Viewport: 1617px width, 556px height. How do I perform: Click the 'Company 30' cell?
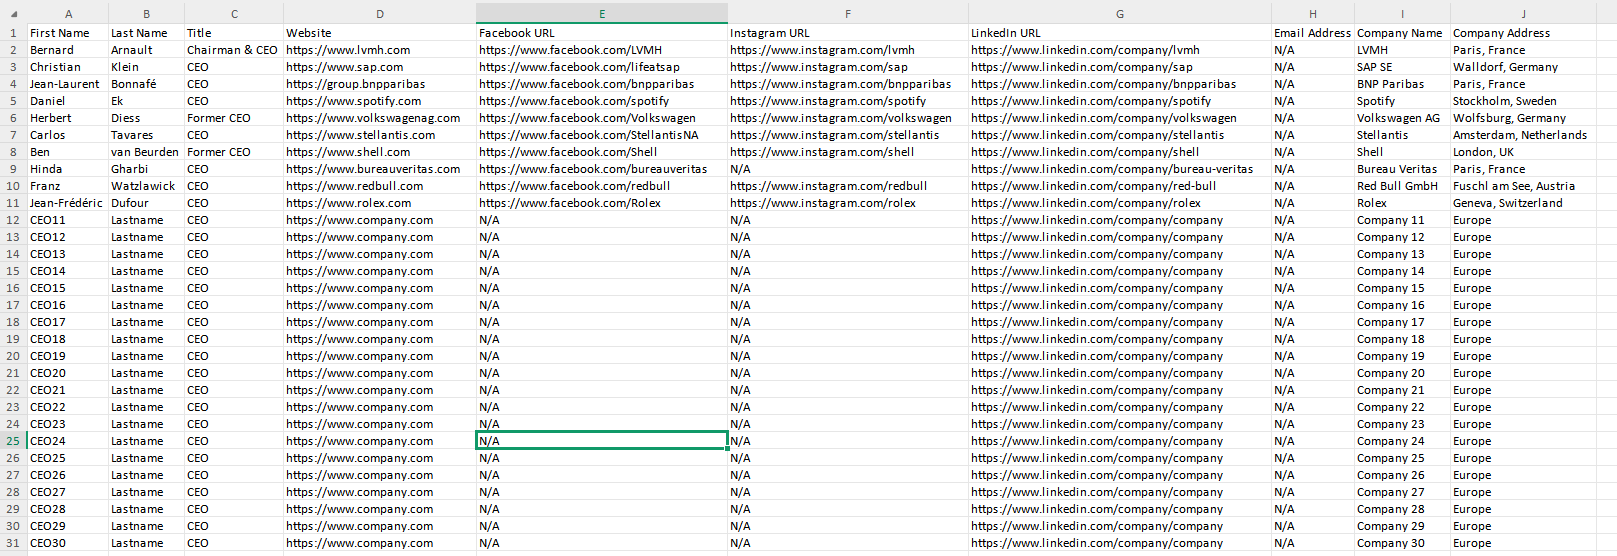1402,543
